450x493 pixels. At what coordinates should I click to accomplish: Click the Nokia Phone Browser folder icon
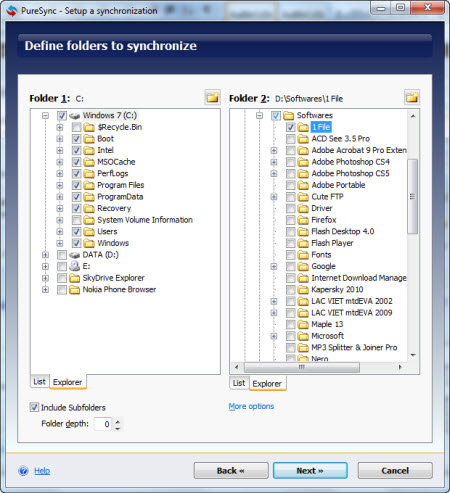74,290
